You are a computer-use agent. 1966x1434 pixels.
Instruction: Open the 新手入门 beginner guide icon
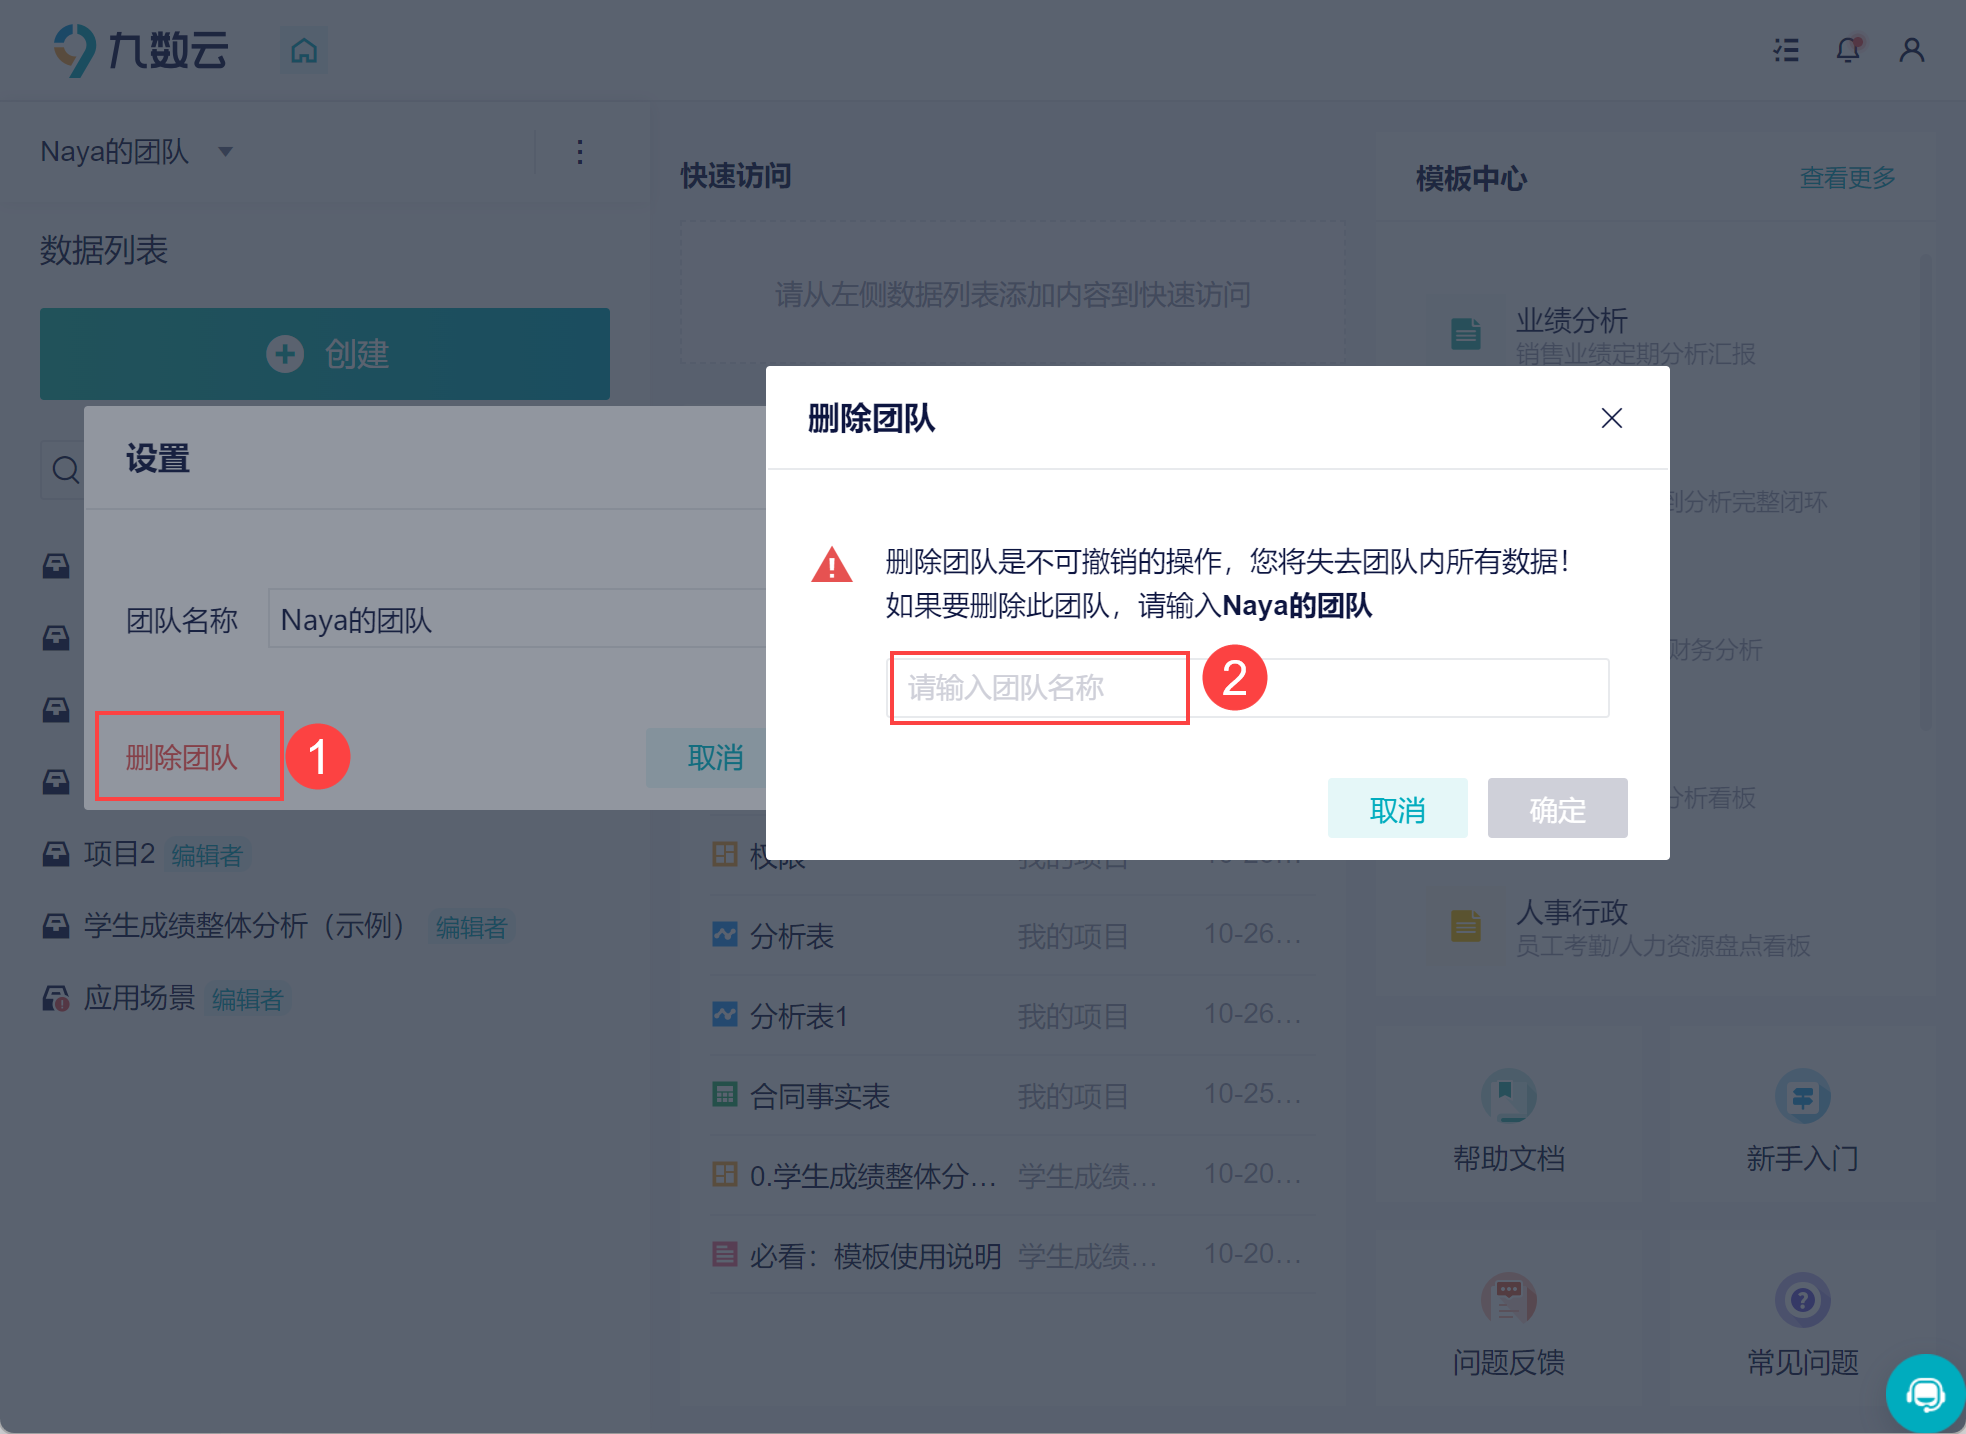(x=1802, y=1097)
